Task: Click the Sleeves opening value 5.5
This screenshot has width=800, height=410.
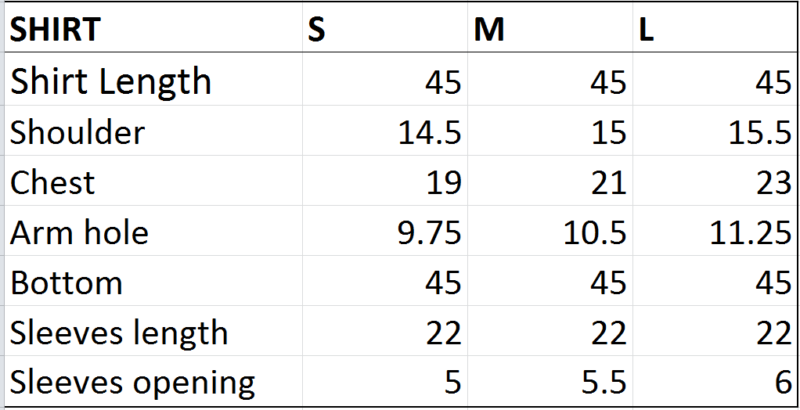Action: click(x=550, y=381)
